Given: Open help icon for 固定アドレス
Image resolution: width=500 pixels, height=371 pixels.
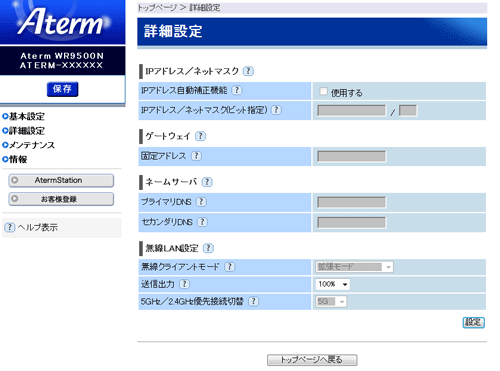Looking at the screenshot, I should (x=196, y=156).
